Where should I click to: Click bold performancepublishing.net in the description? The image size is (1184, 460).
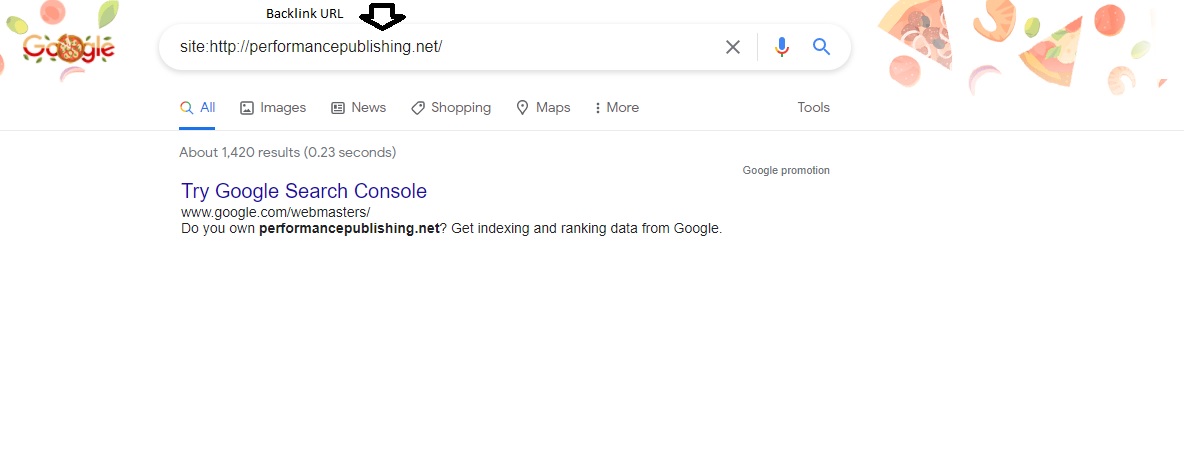pyautogui.click(x=349, y=228)
